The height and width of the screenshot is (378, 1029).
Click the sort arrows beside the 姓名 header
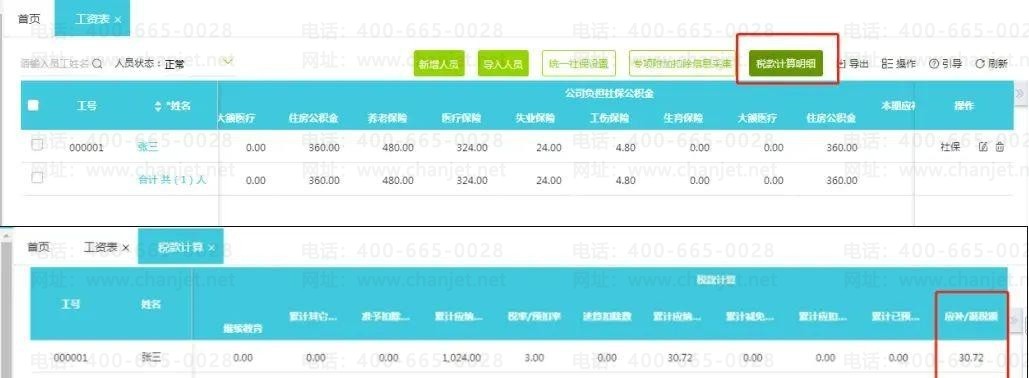click(x=158, y=106)
